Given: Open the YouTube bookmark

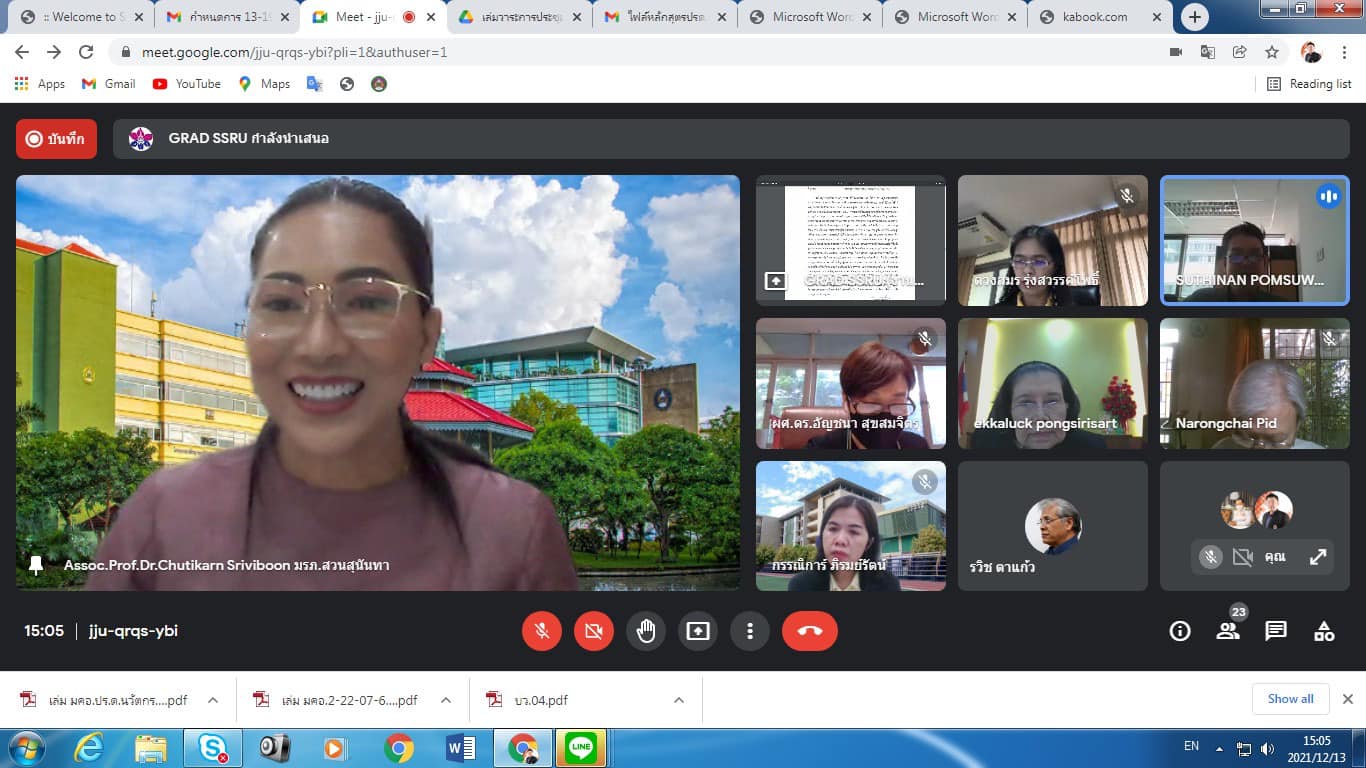Looking at the screenshot, I should (187, 84).
